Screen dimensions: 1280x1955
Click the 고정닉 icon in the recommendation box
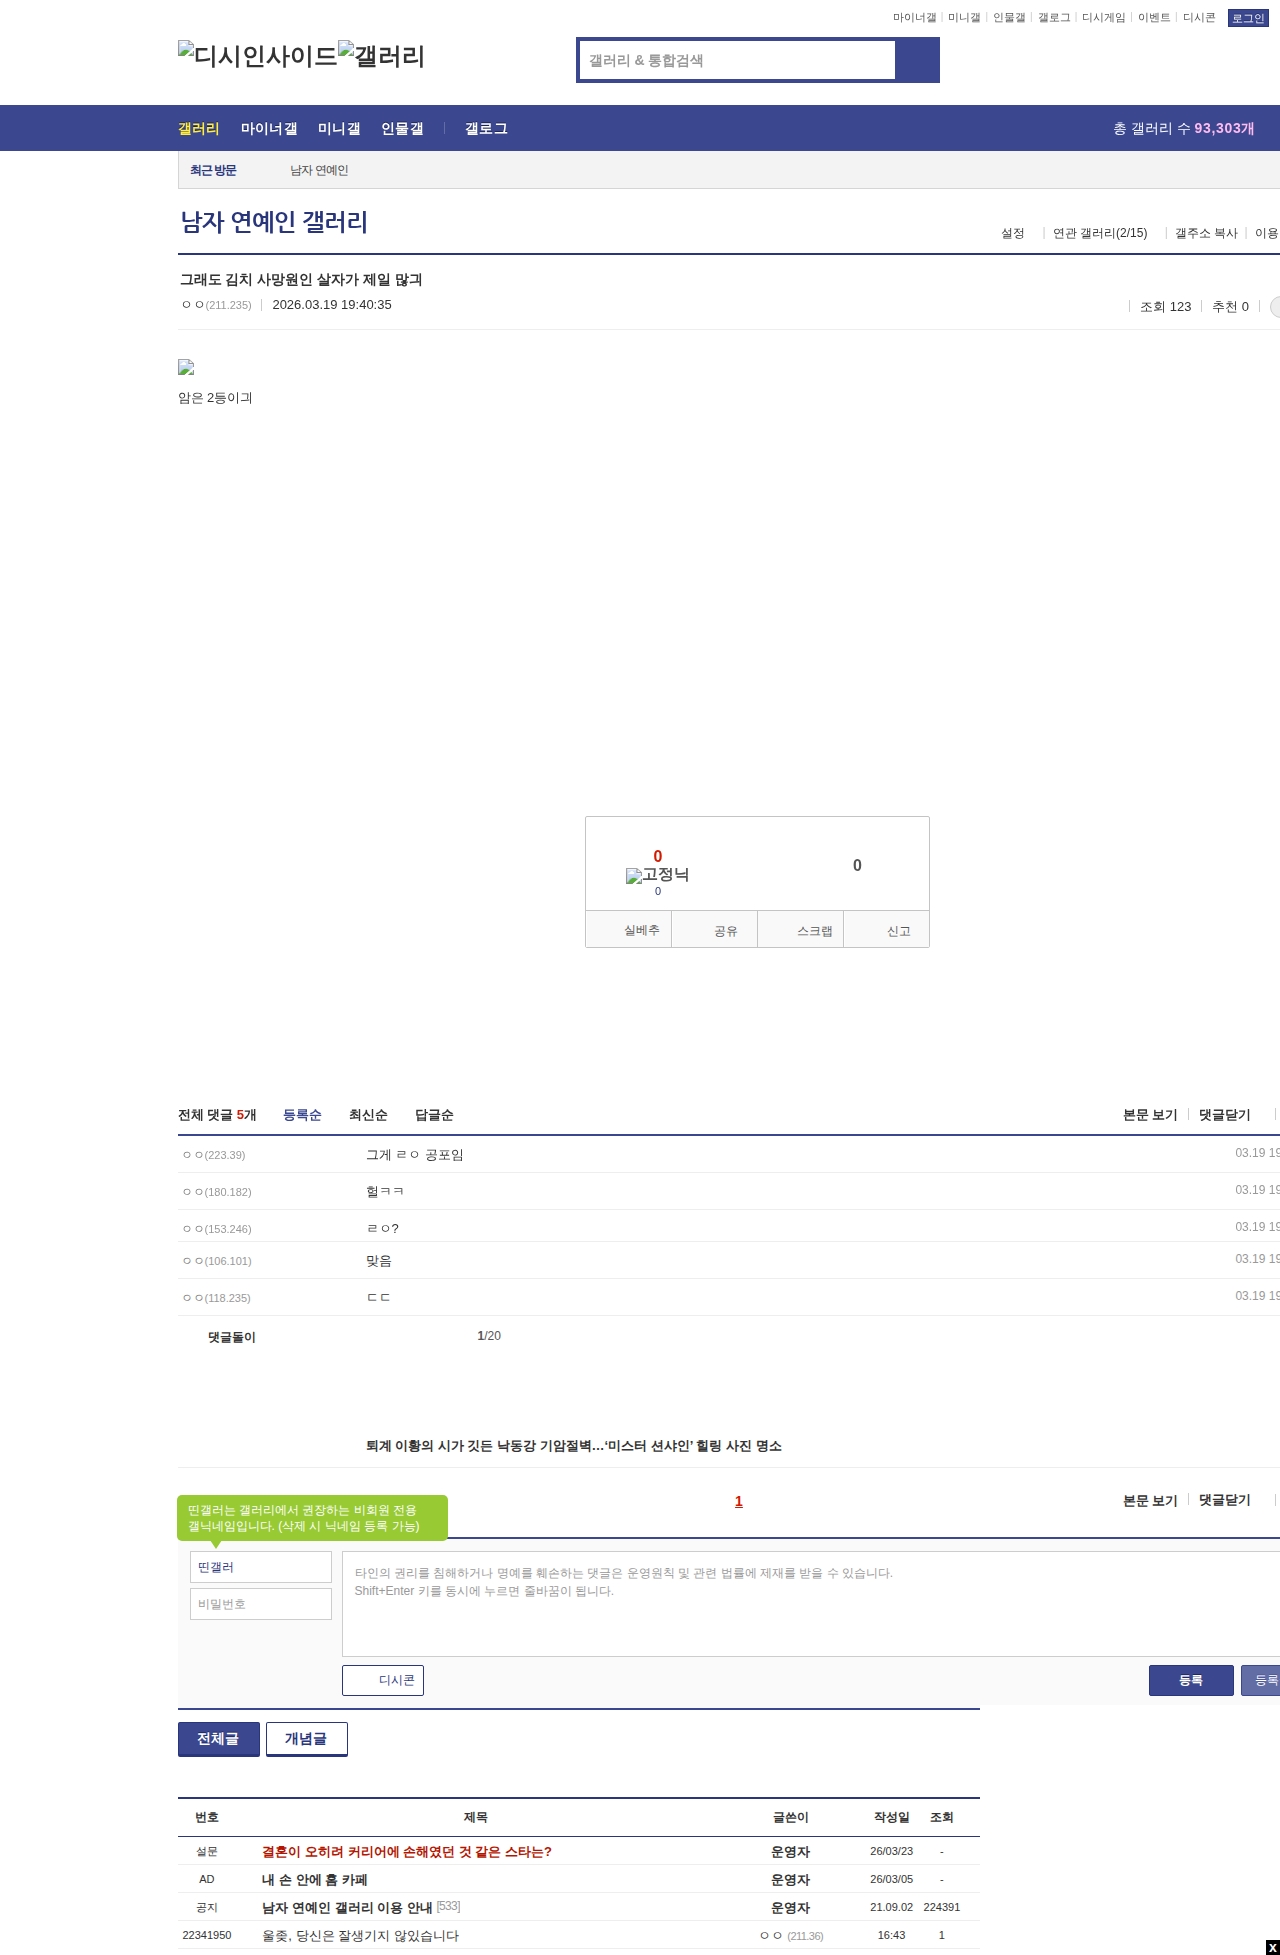click(x=657, y=875)
